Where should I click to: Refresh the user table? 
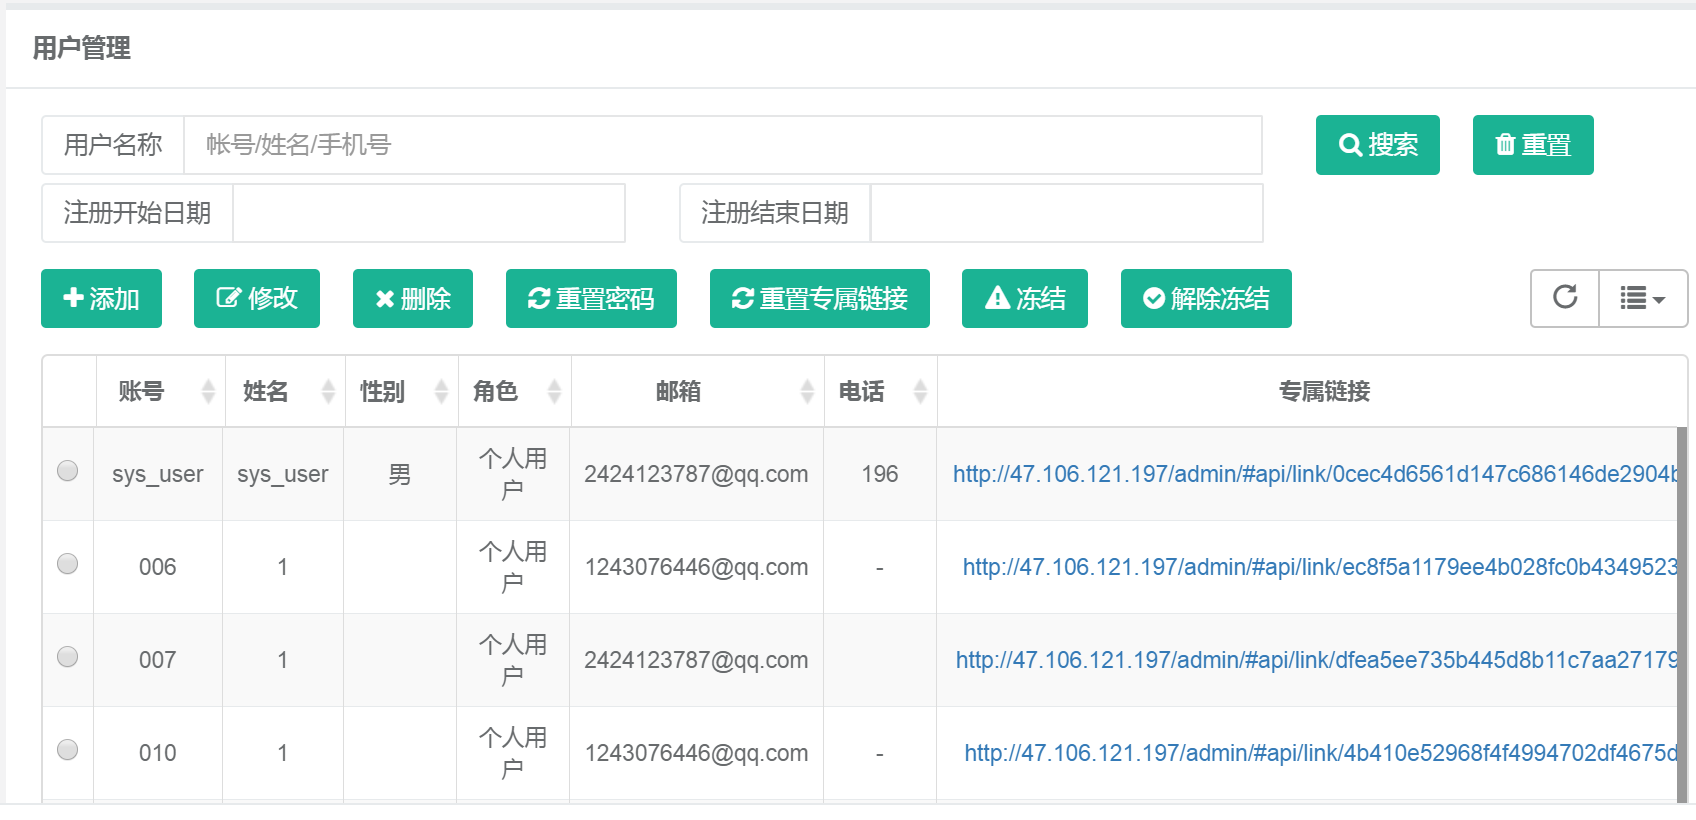[x=1565, y=298]
